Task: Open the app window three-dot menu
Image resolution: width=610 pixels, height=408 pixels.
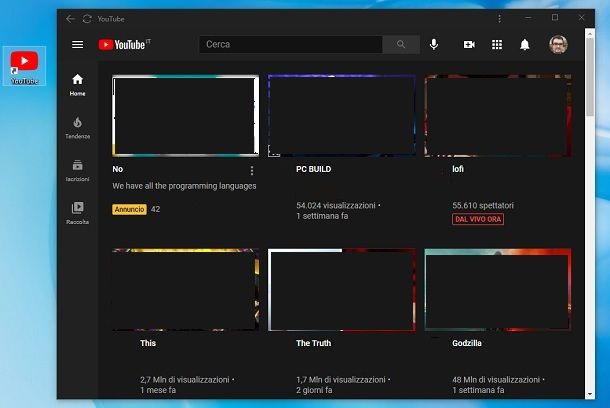Action: tap(500, 19)
